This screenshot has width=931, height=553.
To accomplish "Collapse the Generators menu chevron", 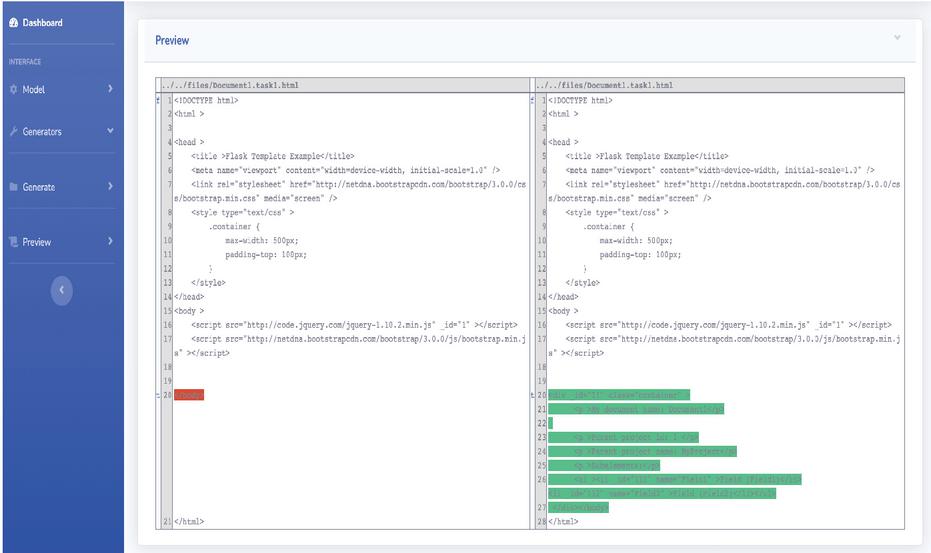I will [x=110, y=131].
